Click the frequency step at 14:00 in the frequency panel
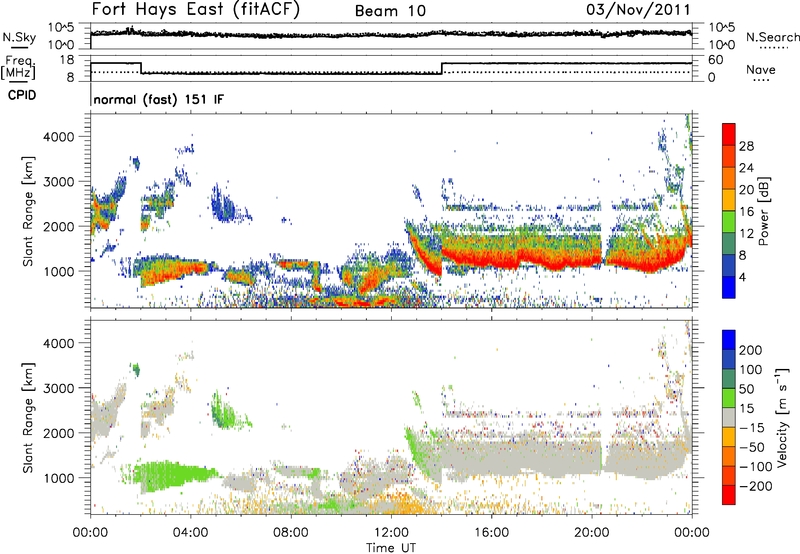The width and height of the screenshot is (800, 554). click(x=442, y=68)
